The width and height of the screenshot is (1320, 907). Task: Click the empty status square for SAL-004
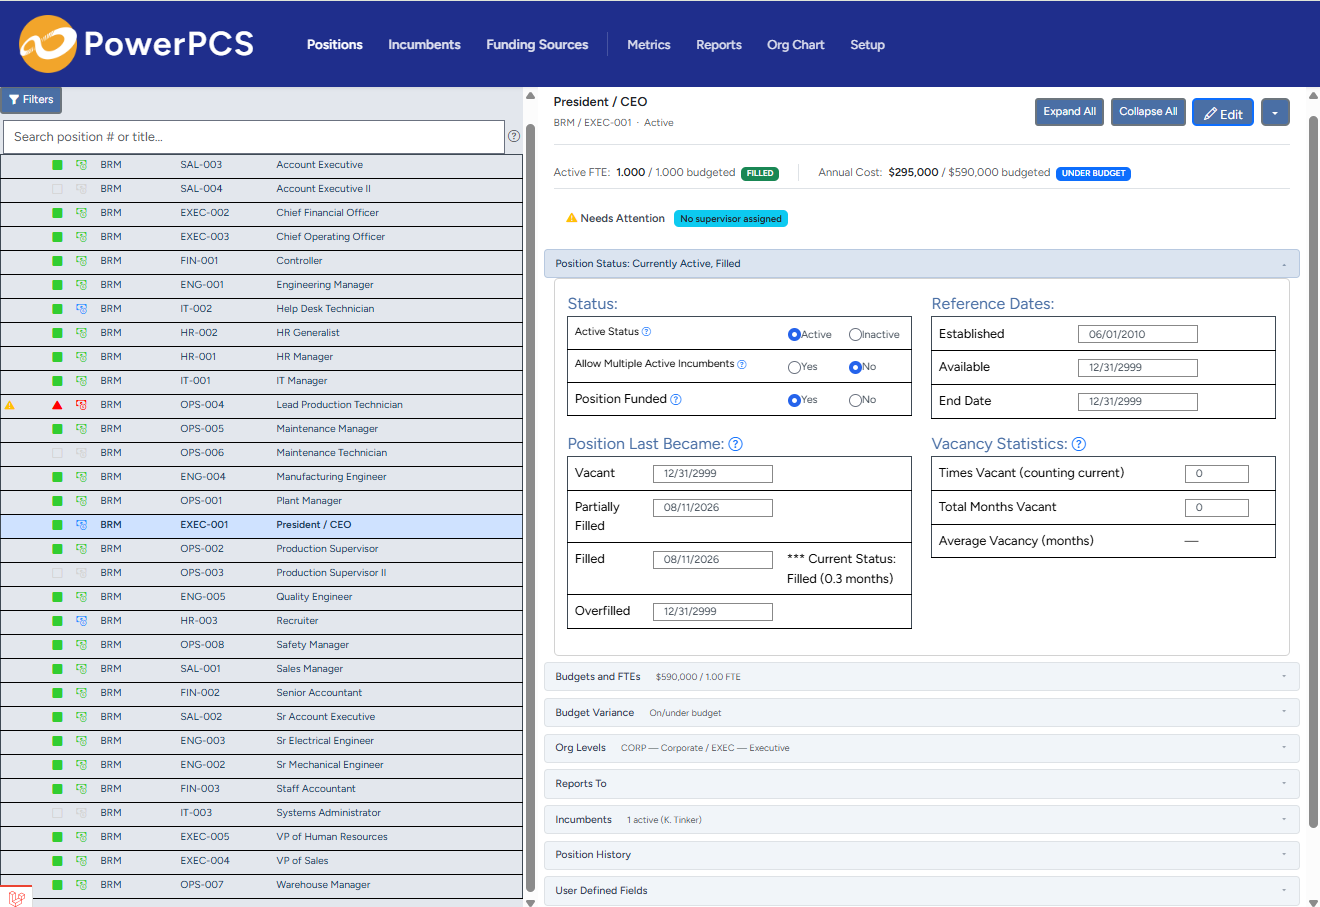point(57,189)
